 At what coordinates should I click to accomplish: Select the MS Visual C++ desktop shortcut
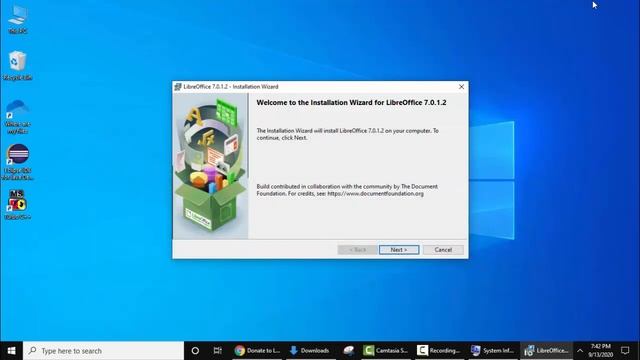click(x=18, y=204)
